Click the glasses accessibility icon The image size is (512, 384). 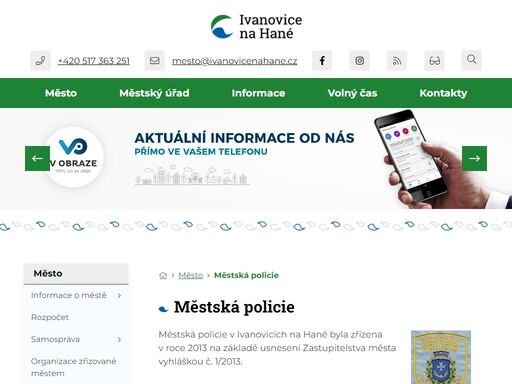tap(434, 61)
